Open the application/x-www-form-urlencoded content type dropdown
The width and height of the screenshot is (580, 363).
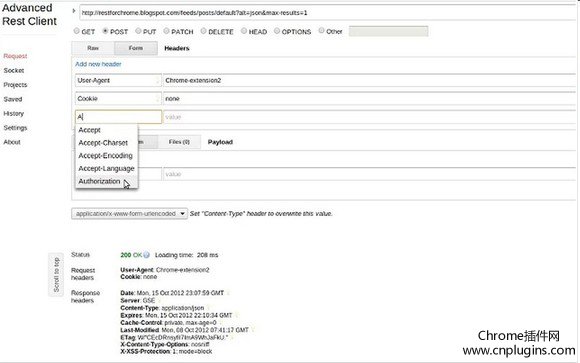pos(129,214)
